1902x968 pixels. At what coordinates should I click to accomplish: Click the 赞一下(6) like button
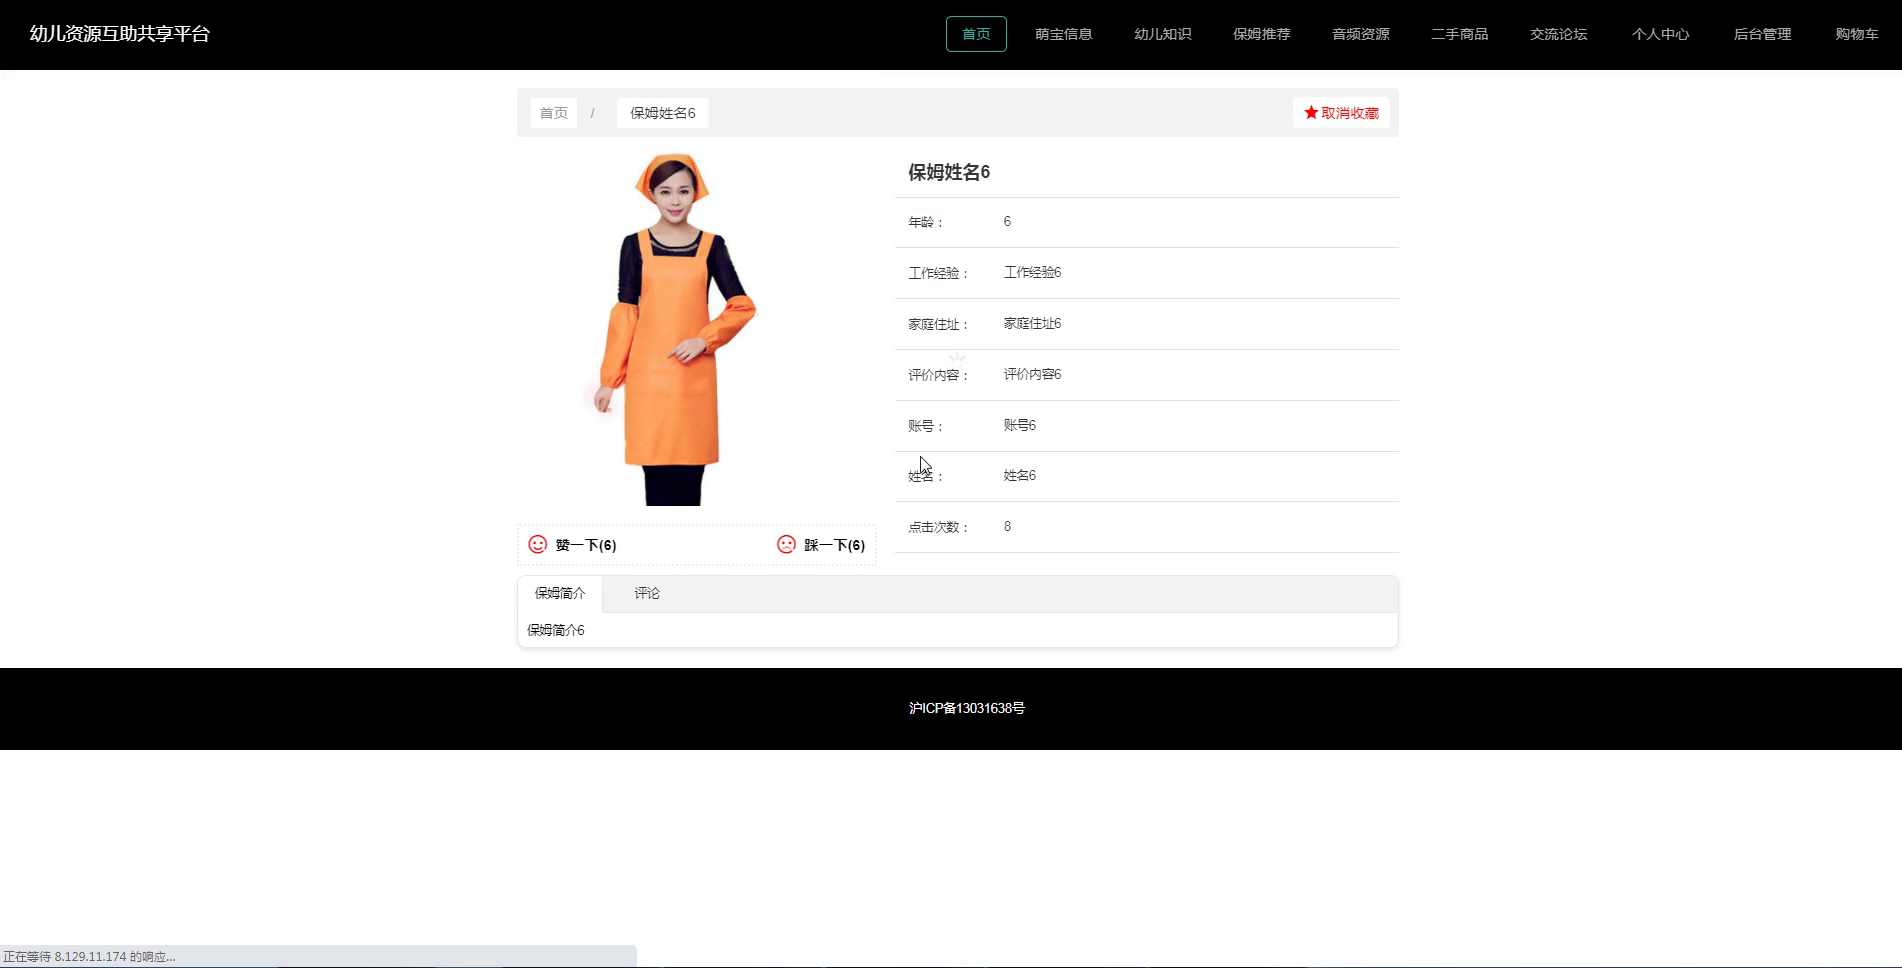(x=573, y=545)
